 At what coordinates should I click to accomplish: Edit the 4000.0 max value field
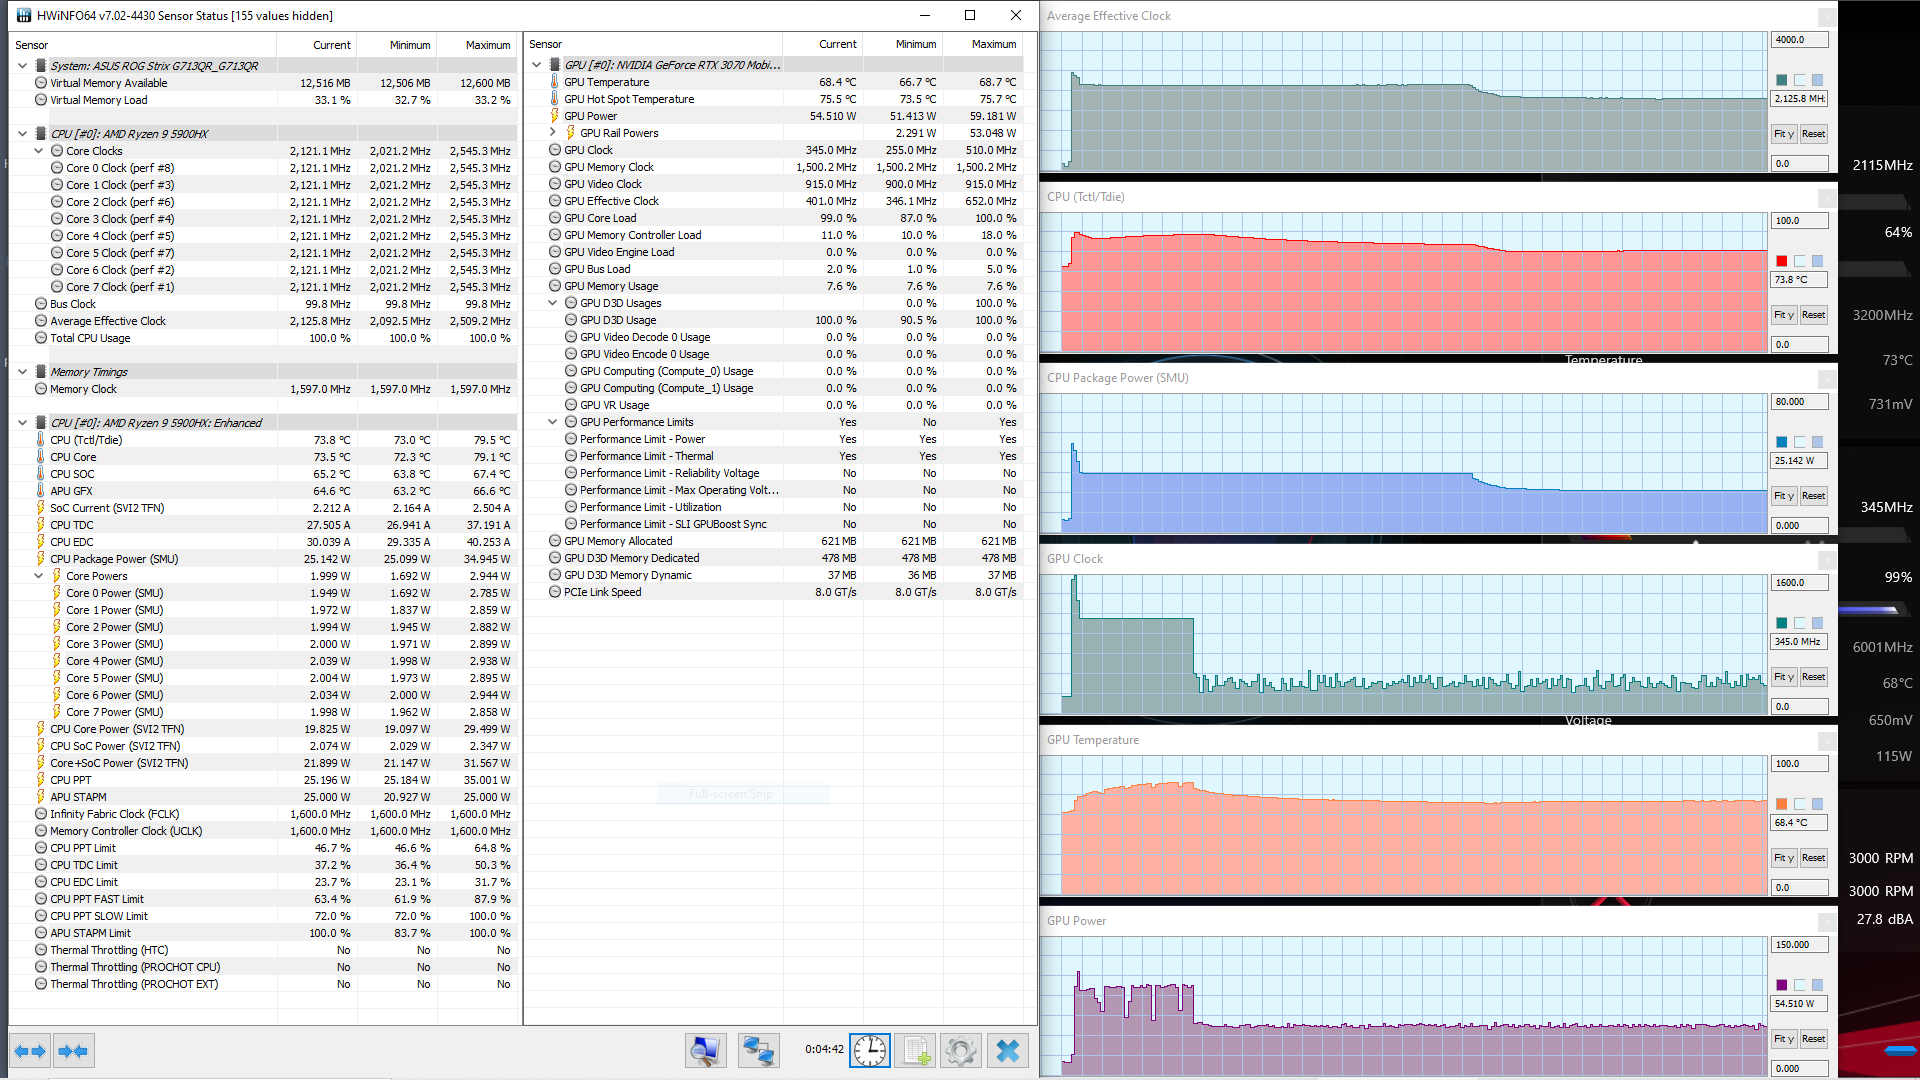1799,40
